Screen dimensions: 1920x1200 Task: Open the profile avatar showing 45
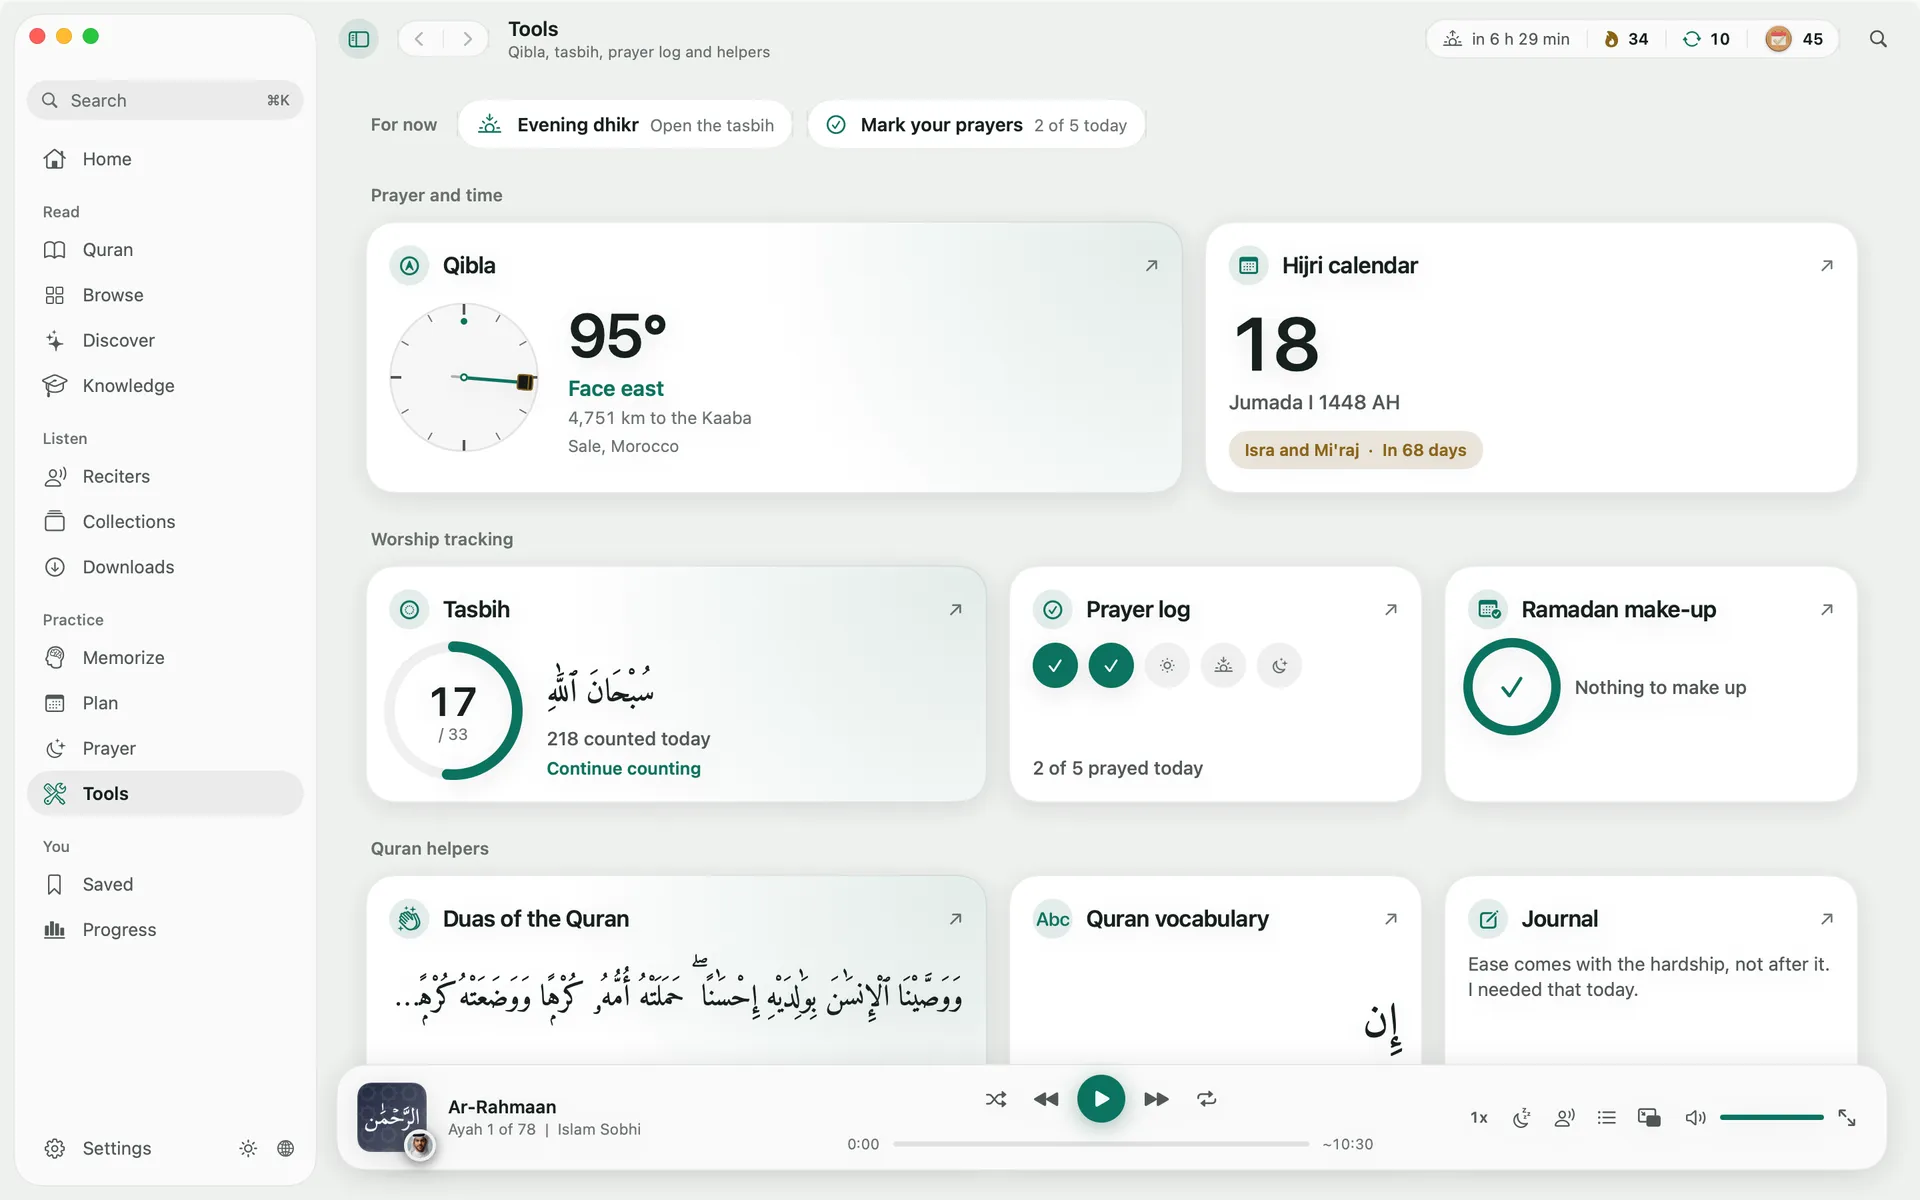[x=1794, y=39]
